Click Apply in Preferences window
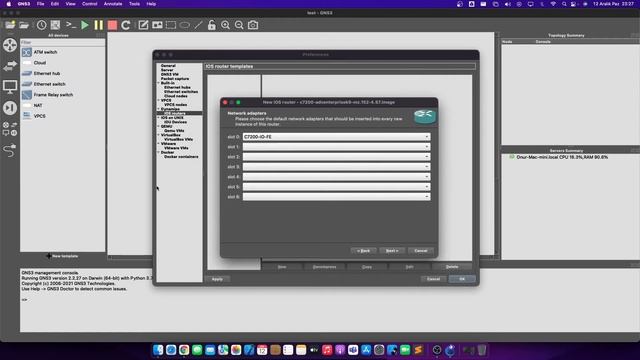Image resolution: width=640 pixels, height=360 pixels. 217,279
